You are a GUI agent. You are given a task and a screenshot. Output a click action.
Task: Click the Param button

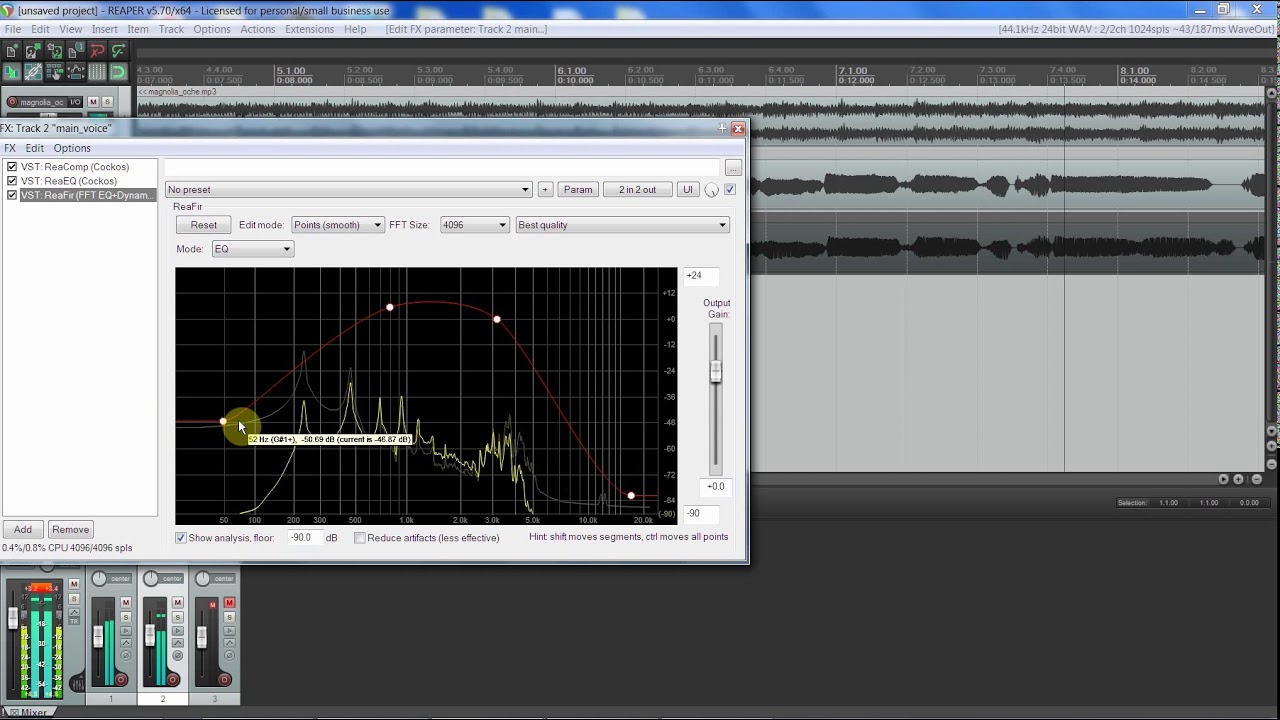point(578,190)
